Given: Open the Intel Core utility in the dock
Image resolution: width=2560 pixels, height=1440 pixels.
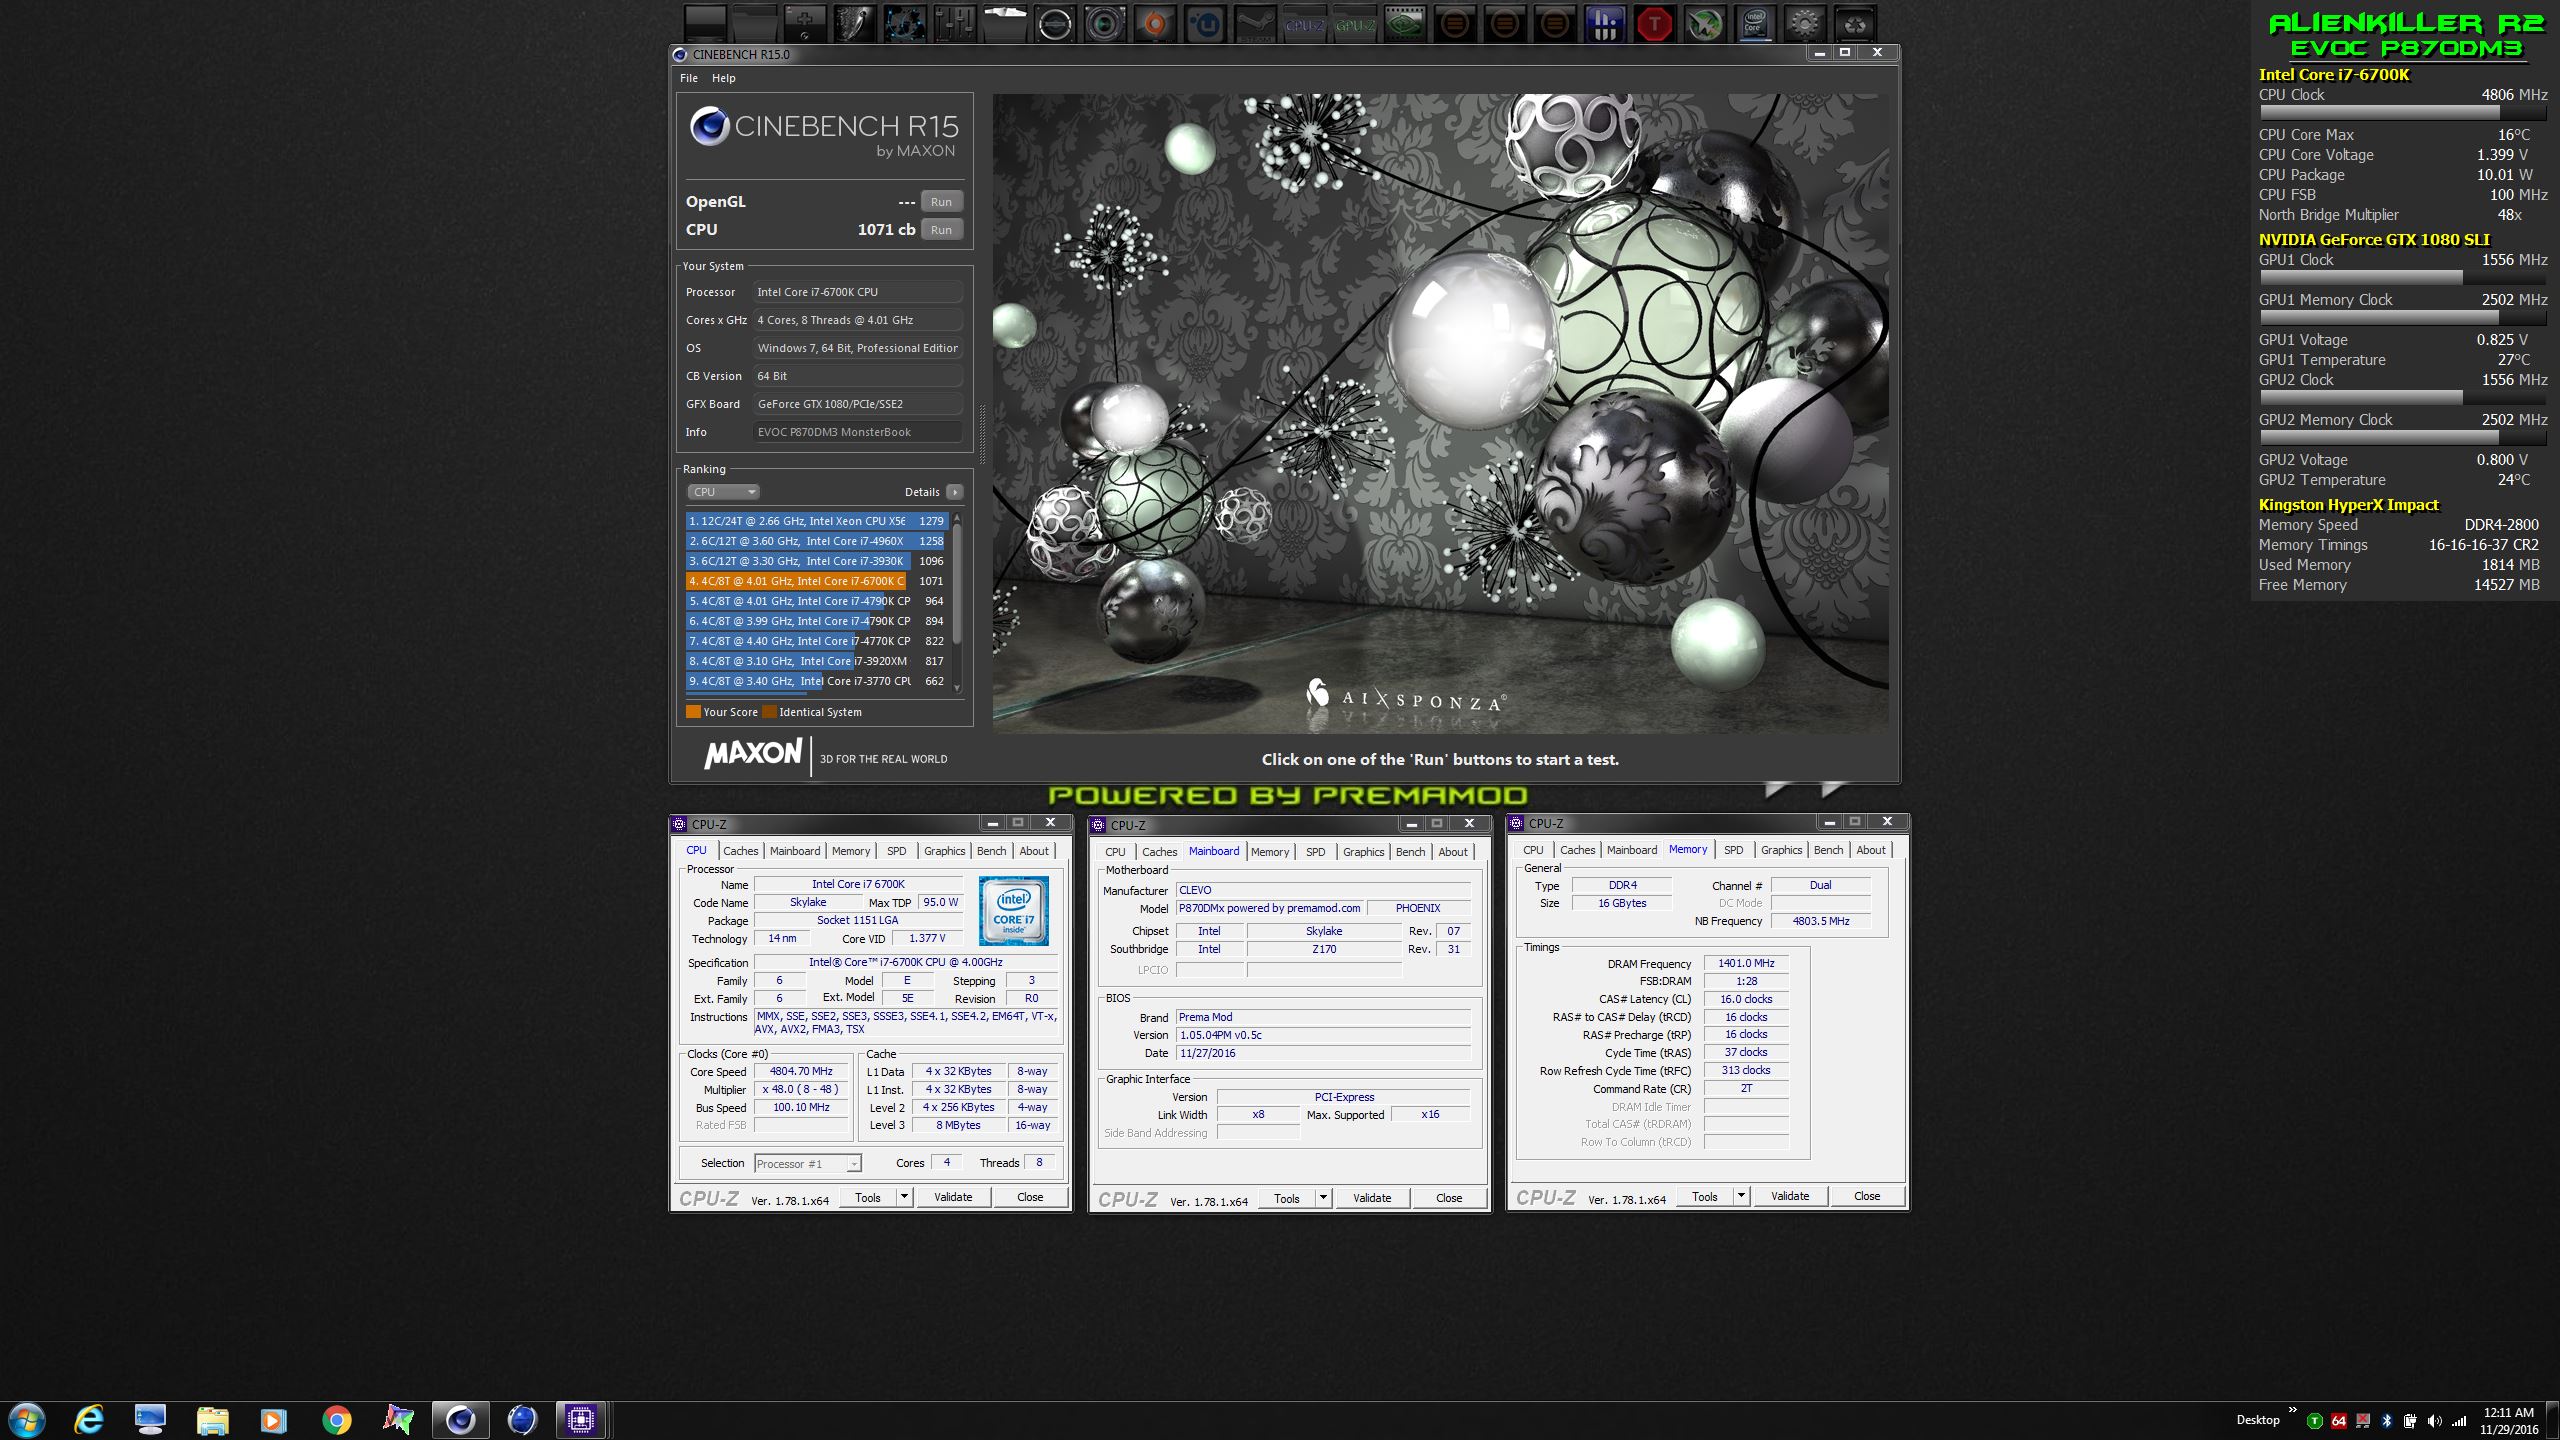Looking at the screenshot, I should click(x=1755, y=24).
